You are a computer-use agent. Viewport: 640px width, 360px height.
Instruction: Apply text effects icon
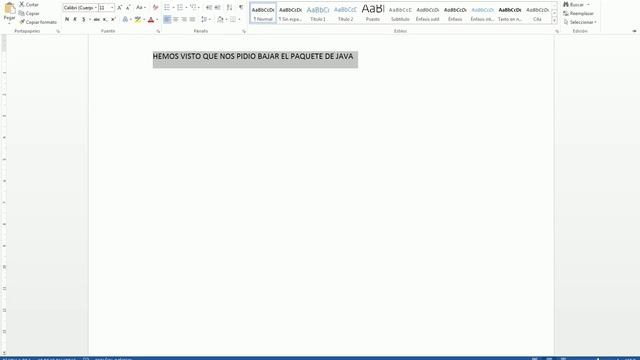(125, 19)
